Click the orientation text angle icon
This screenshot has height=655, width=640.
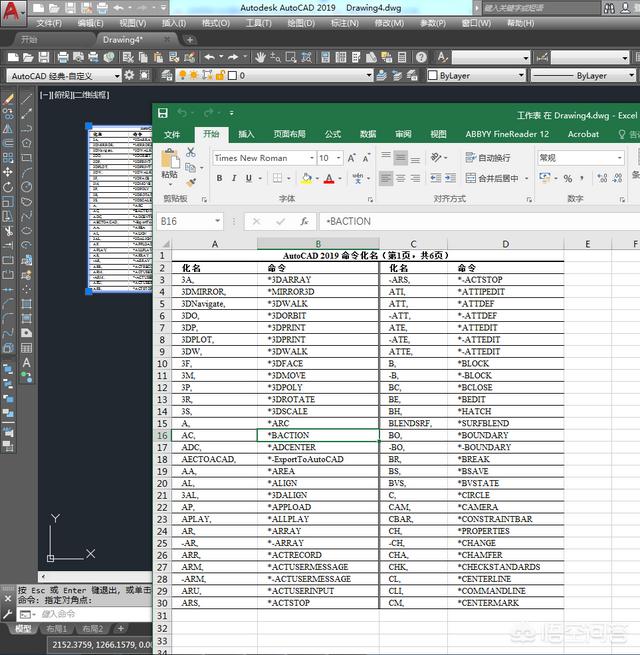tap(436, 157)
